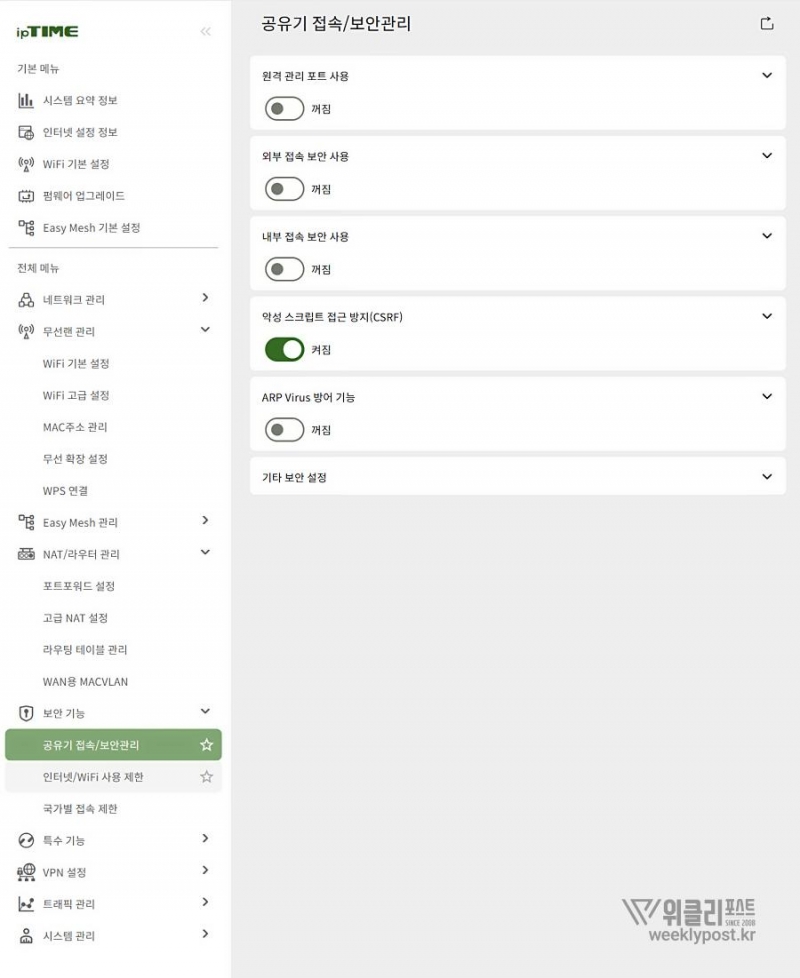Expand the 내부 접속 보안 사용 panel chevron

pos(767,236)
